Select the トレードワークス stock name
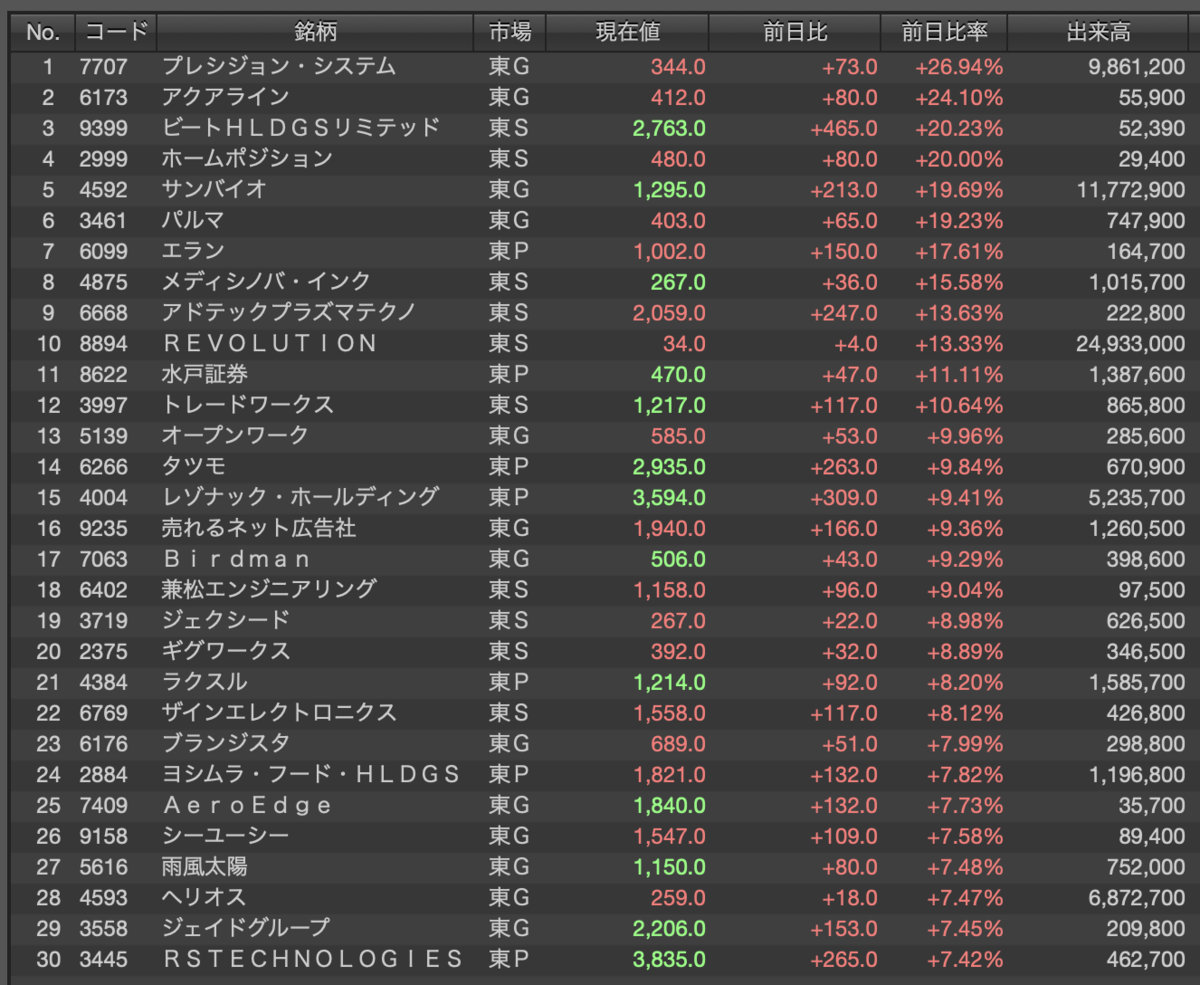Viewport: 1200px width, 985px height. (248, 405)
